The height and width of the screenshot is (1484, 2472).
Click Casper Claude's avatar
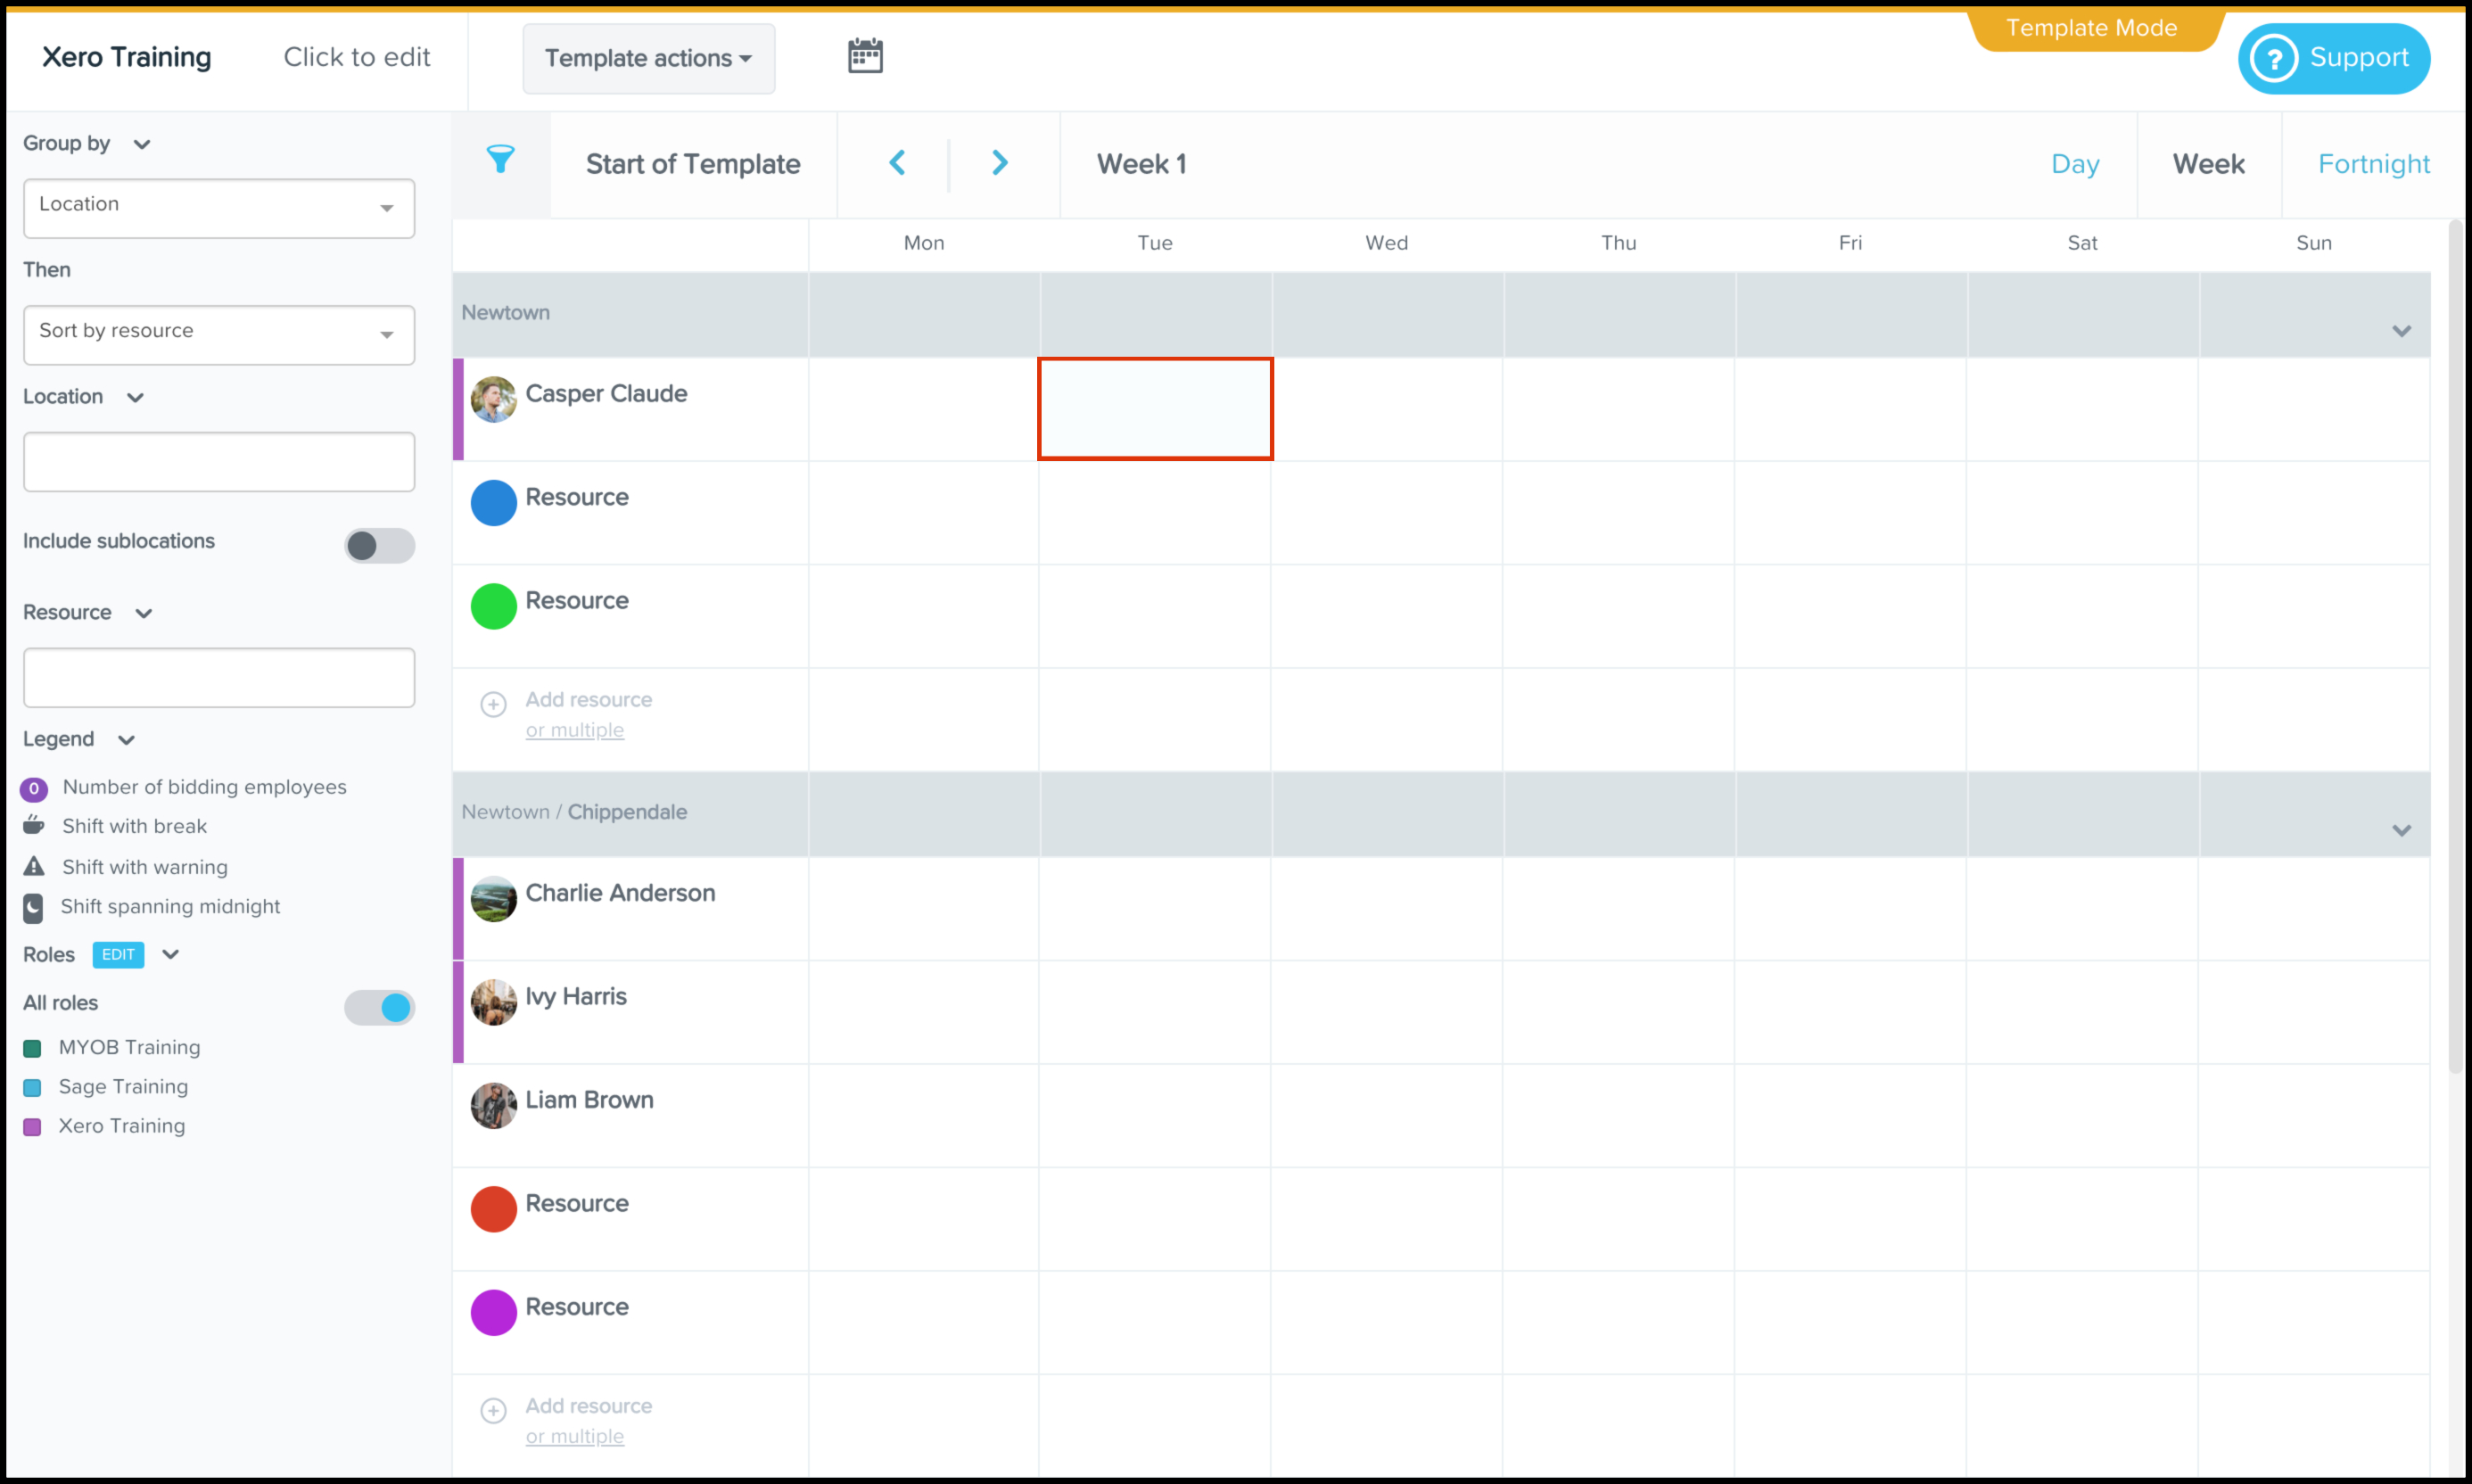point(493,399)
